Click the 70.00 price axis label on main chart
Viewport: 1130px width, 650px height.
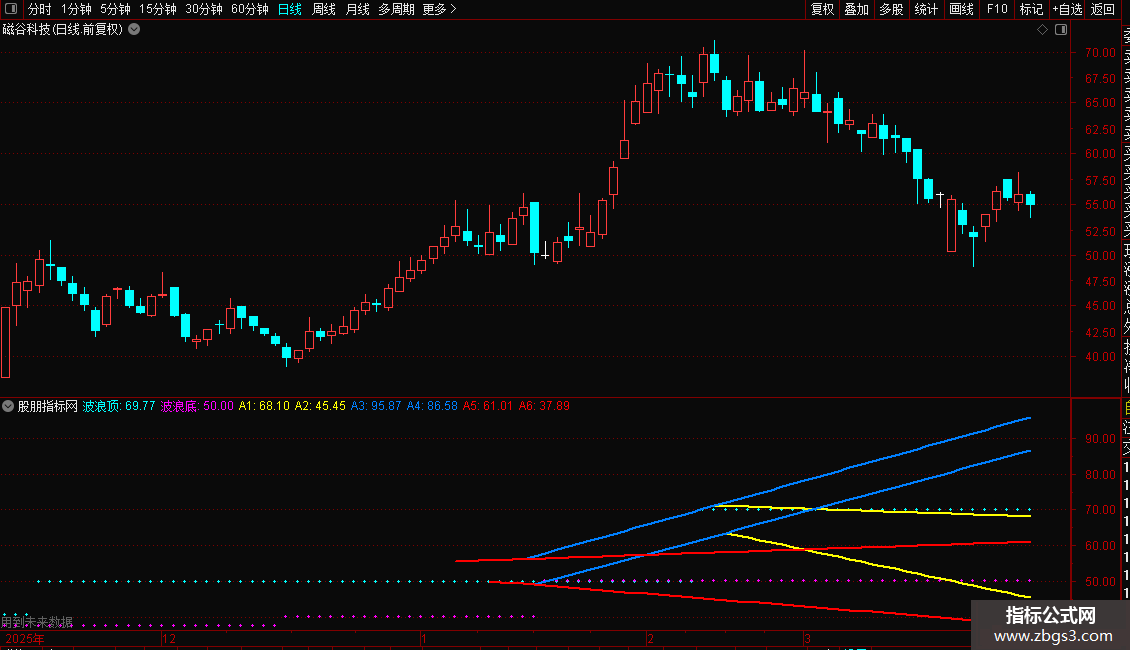point(1100,53)
